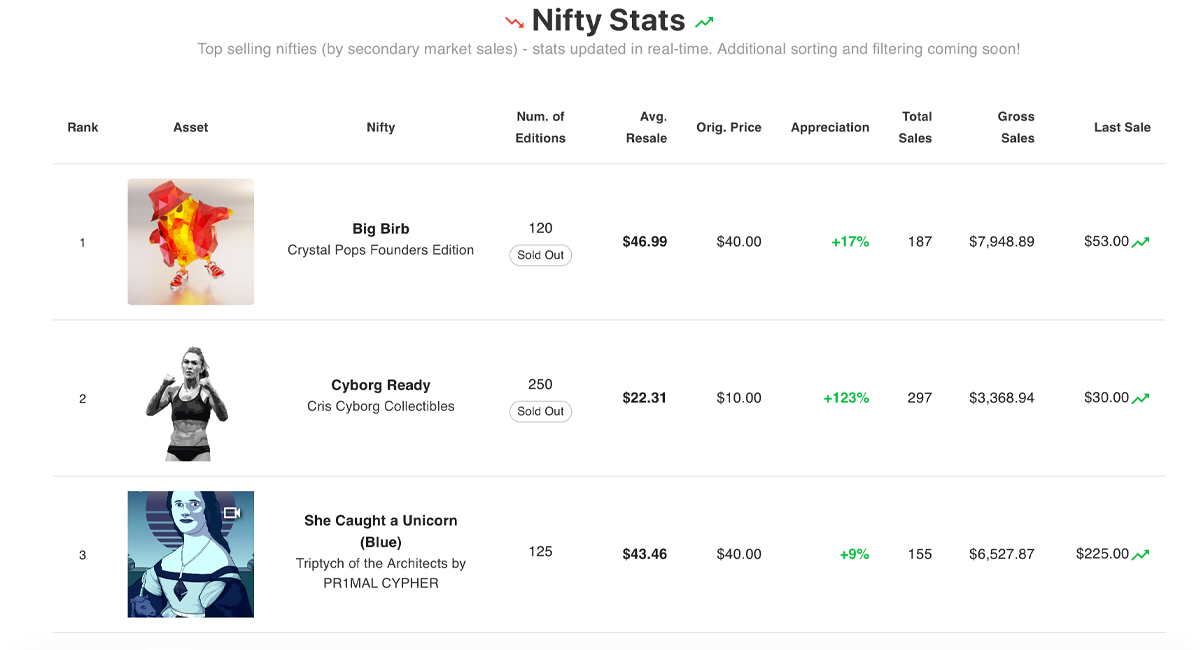Click trend arrow beside $53.00 last sale
Screen dimensions: 1200x650
click(x=1141, y=242)
